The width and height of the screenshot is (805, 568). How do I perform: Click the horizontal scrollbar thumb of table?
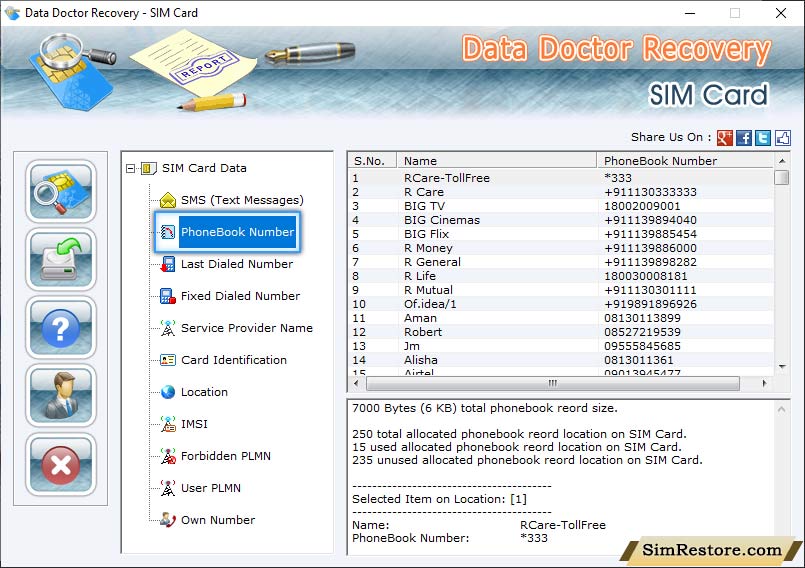[x=553, y=383]
